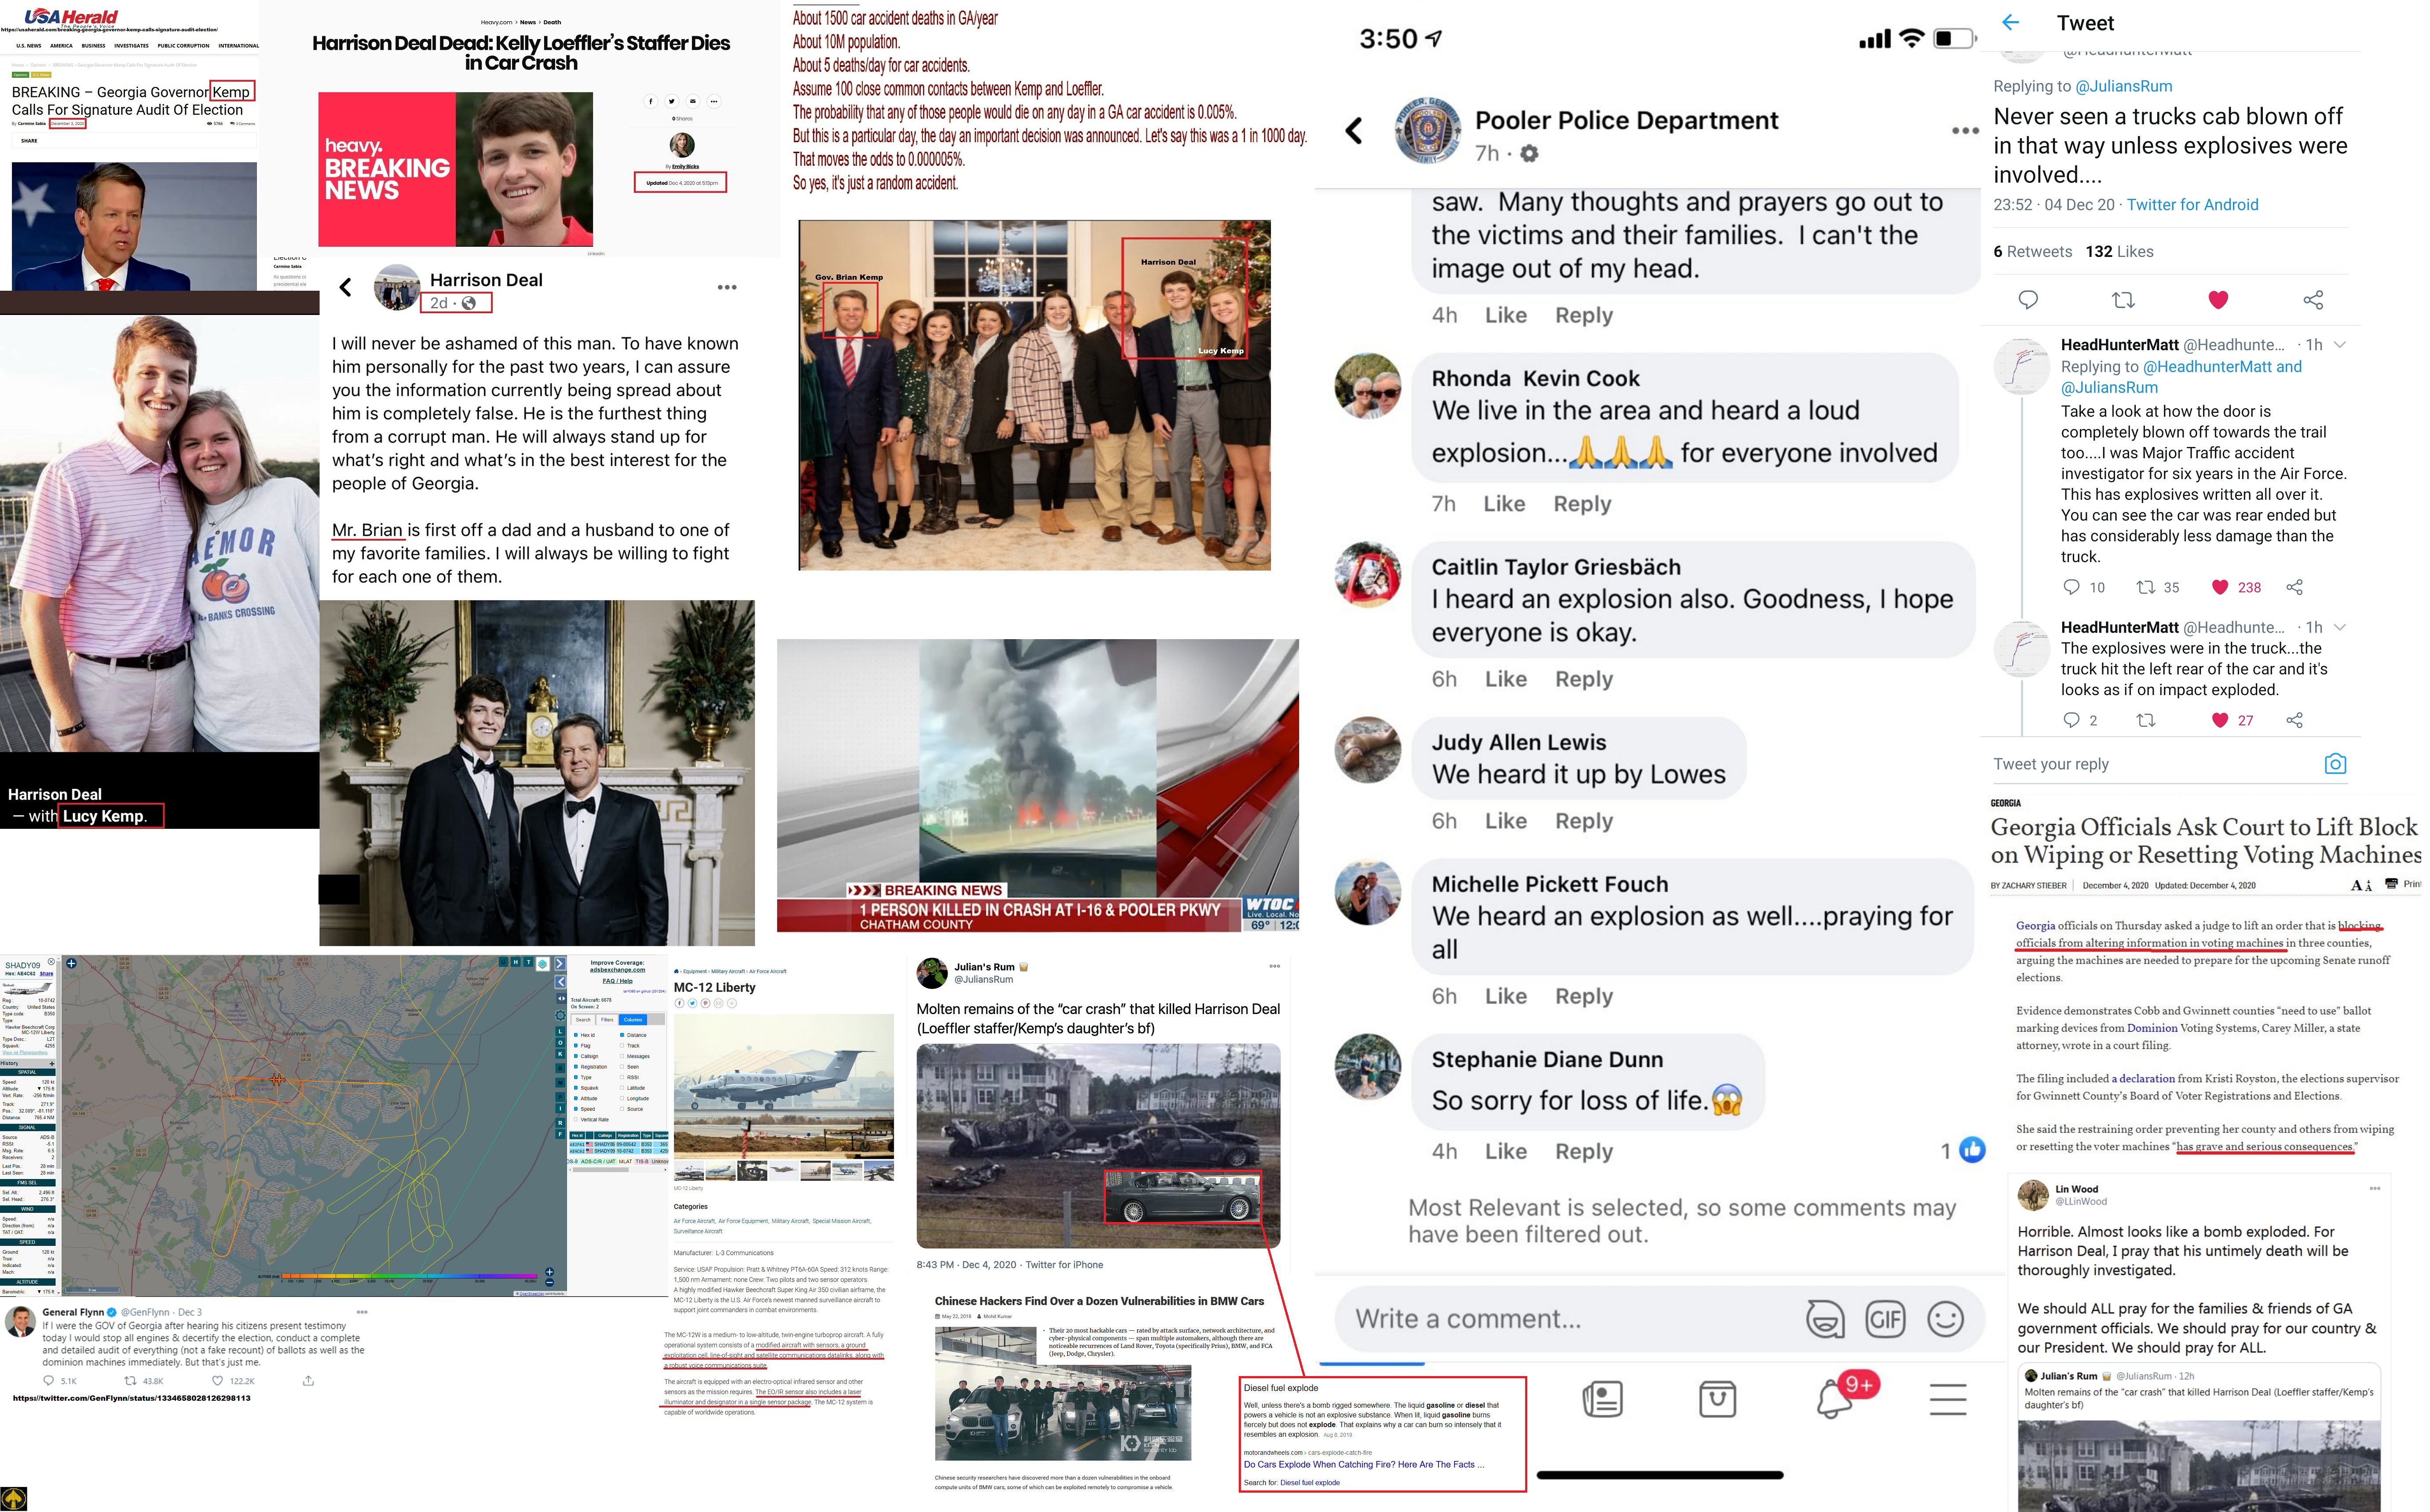This screenshot has height=1512, width=2430.
Task: Open the Twitter for Android link
Action: (x=2192, y=205)
